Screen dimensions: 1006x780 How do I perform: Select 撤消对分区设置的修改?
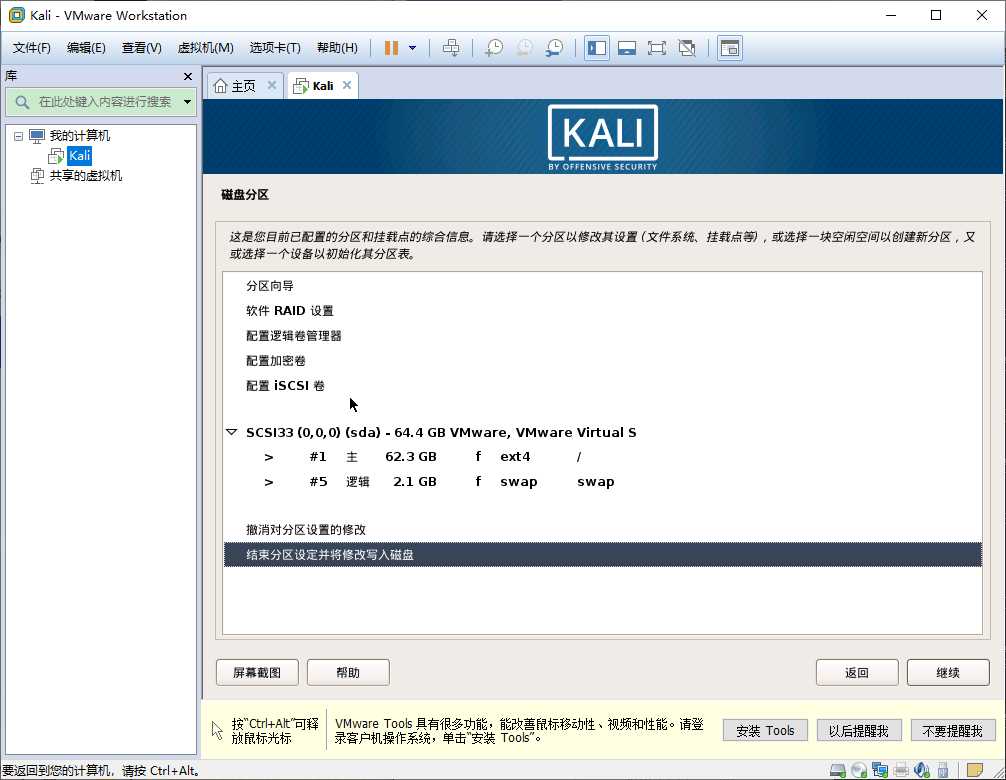tap(602, 530)
